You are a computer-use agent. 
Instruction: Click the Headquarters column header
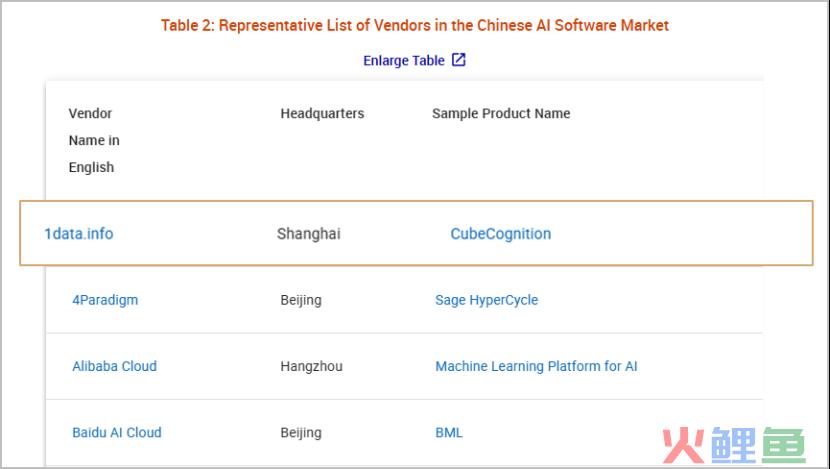[x=322, y=113]
